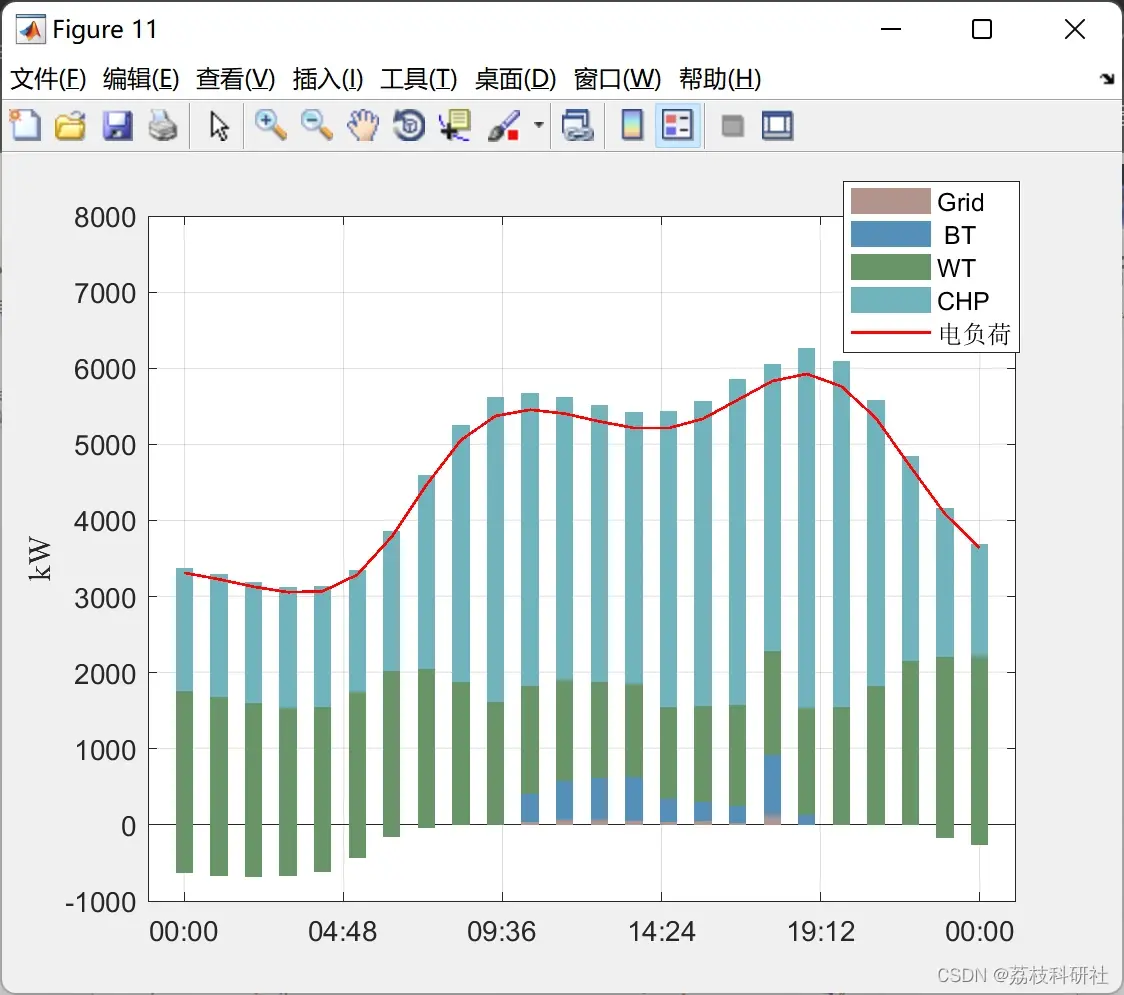Toggle the Insert Legend button
Image resolution: width=1124 pixels, height=995 pixels.
pyautogui.click(x=677, y=125)
